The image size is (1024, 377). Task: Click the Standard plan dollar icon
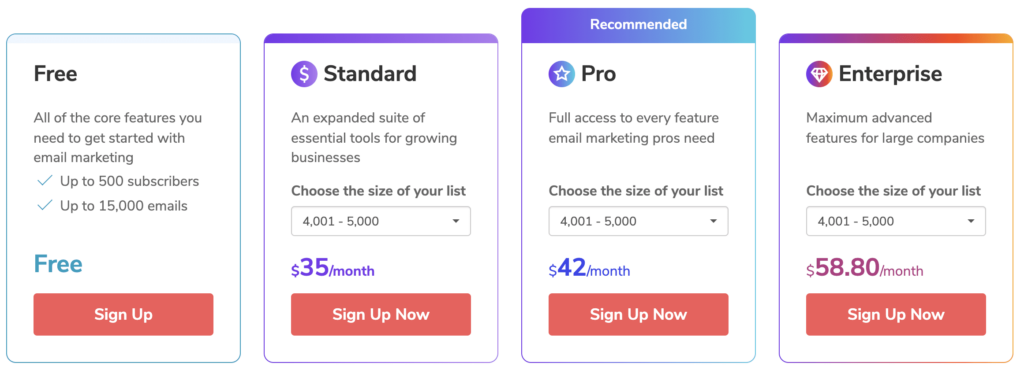pos(304,74)
